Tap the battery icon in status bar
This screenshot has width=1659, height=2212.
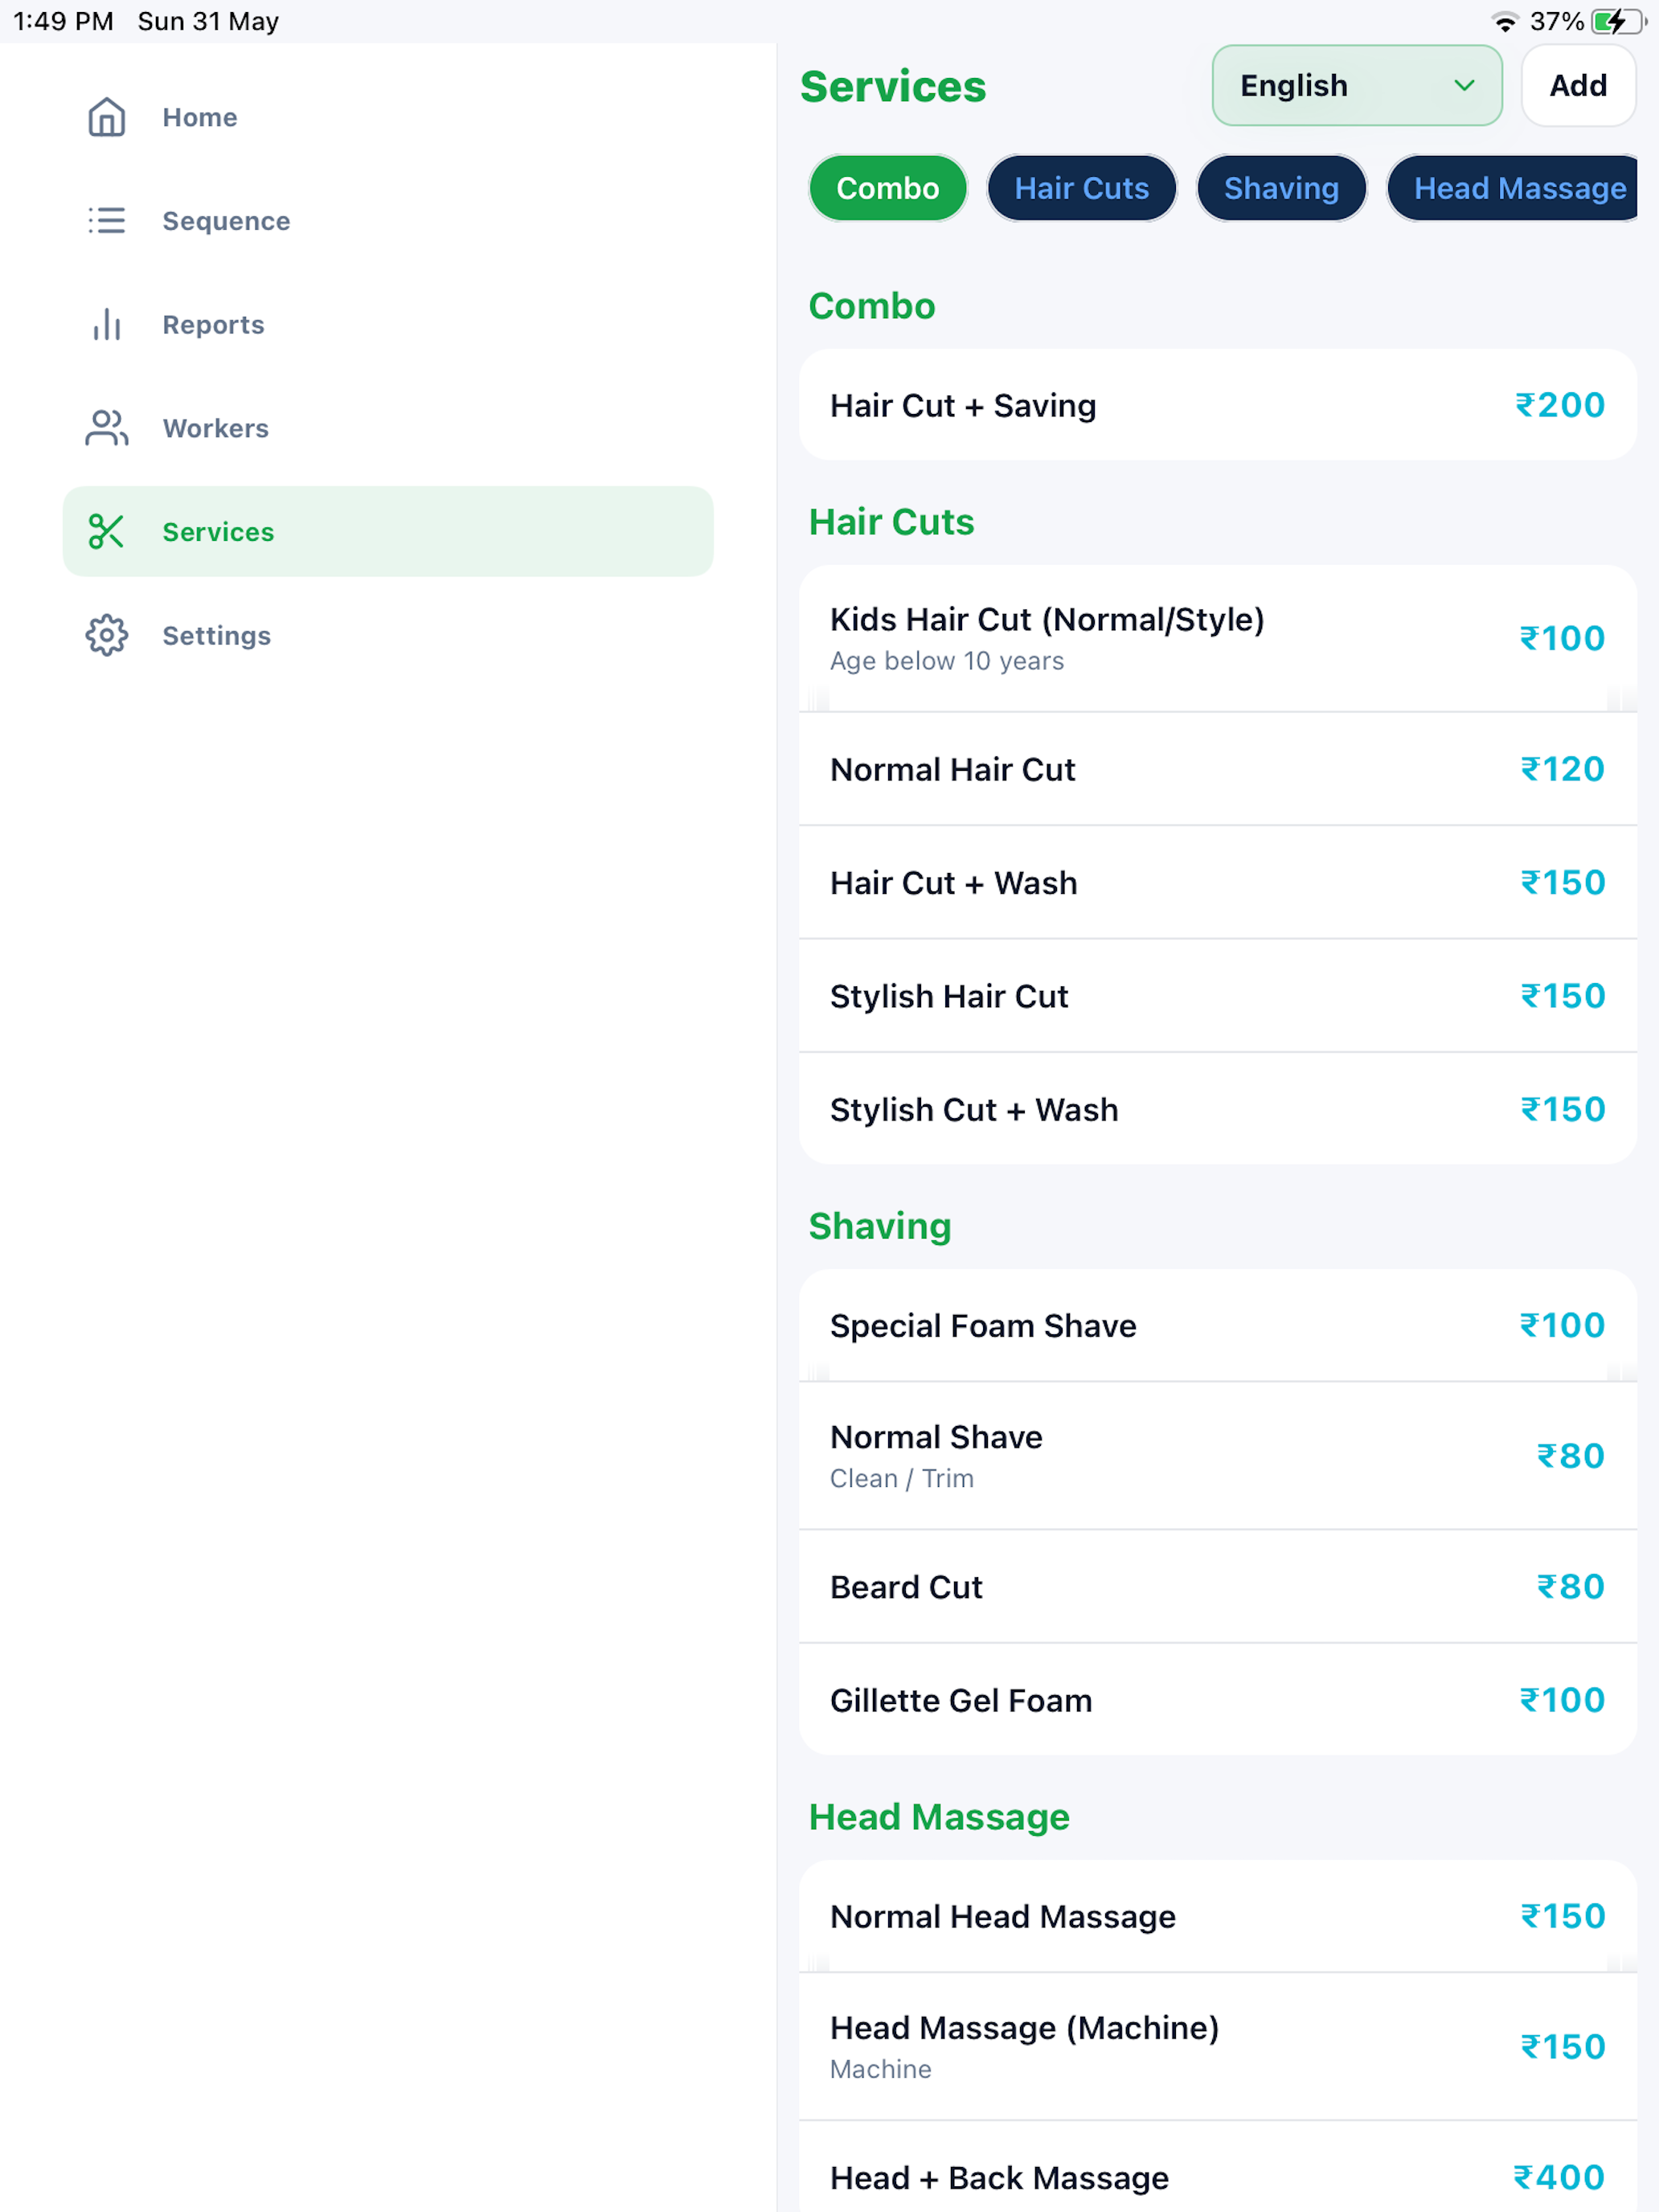(x=1618, y=21)
